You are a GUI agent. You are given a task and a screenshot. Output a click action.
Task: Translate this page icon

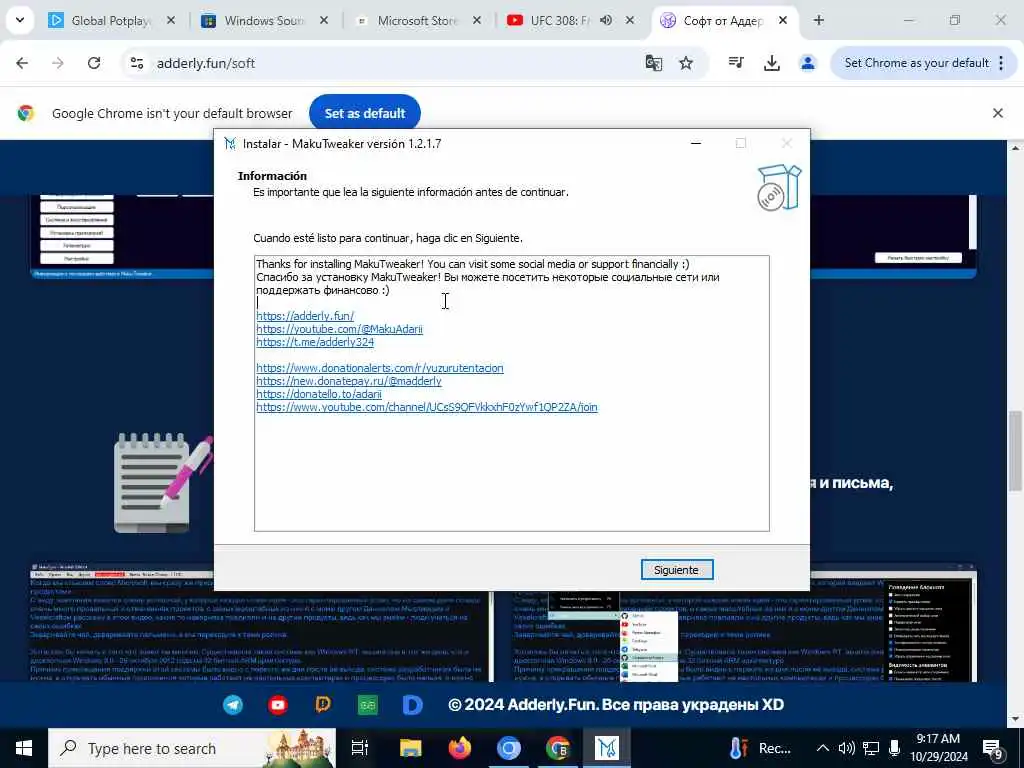(654, 63)
